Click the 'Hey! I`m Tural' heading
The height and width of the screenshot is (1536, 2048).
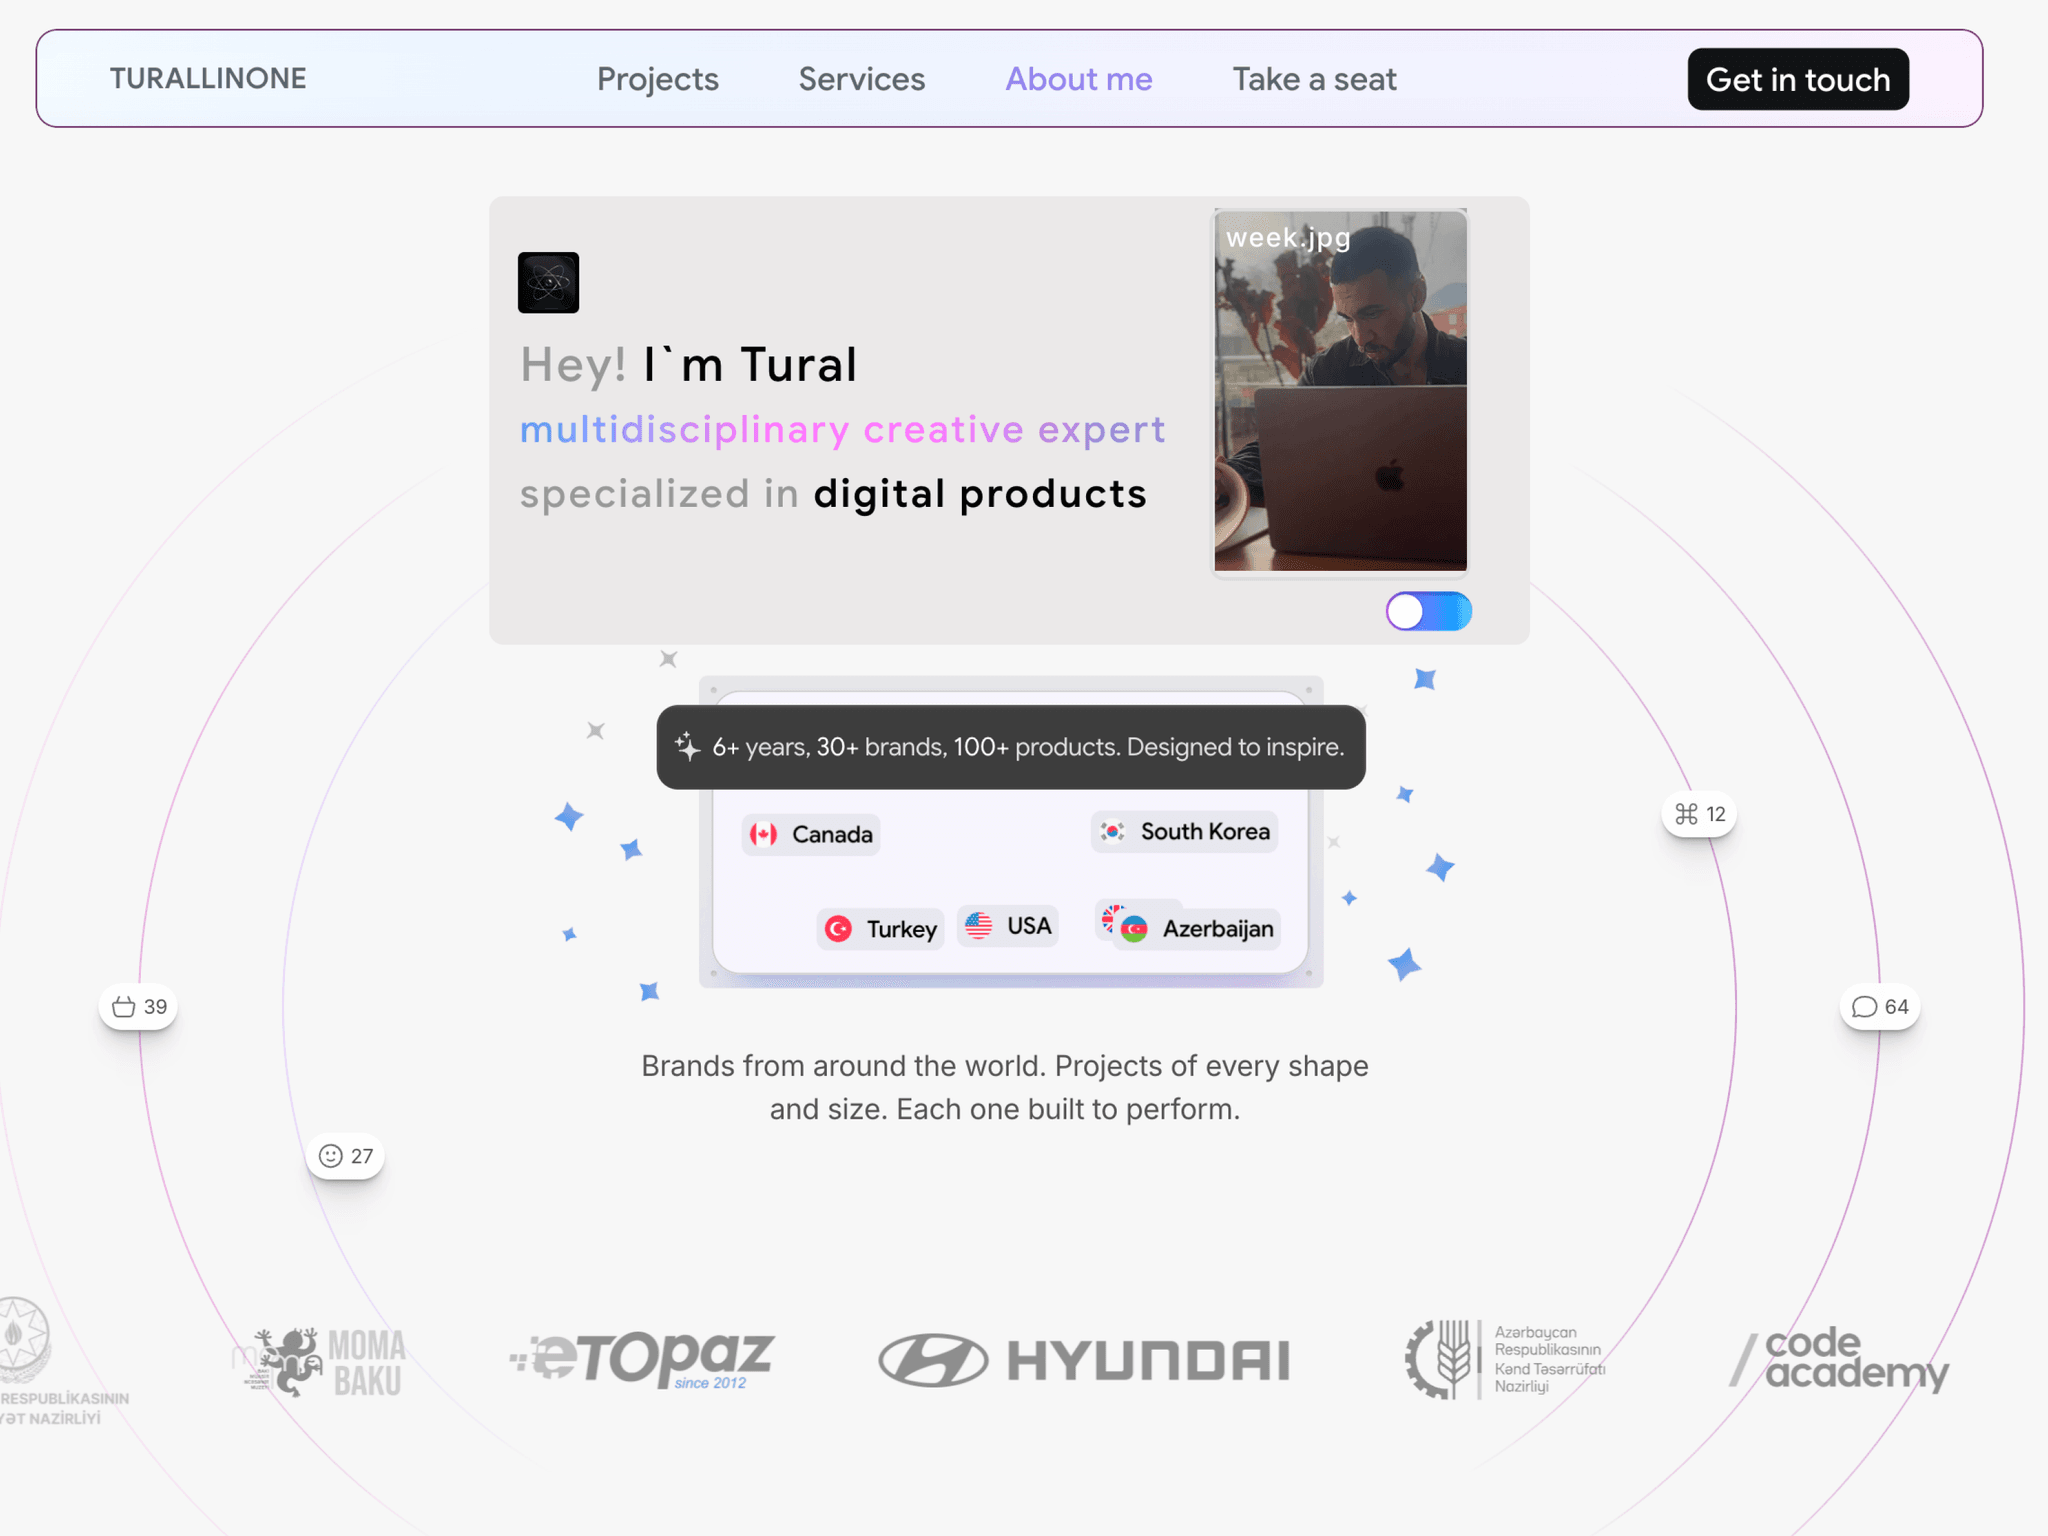point(688,364)
